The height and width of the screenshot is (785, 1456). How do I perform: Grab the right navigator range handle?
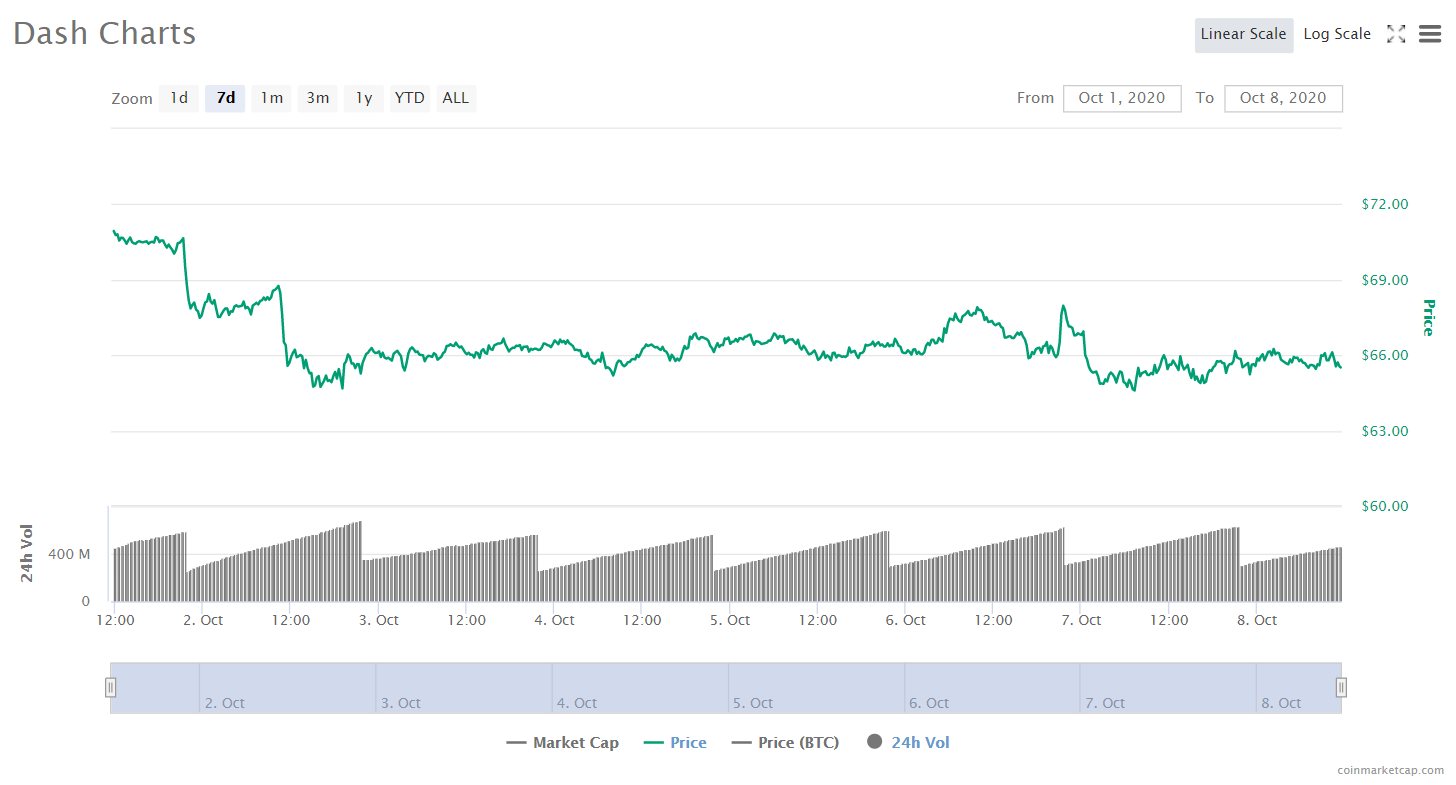pos(1341,687)
